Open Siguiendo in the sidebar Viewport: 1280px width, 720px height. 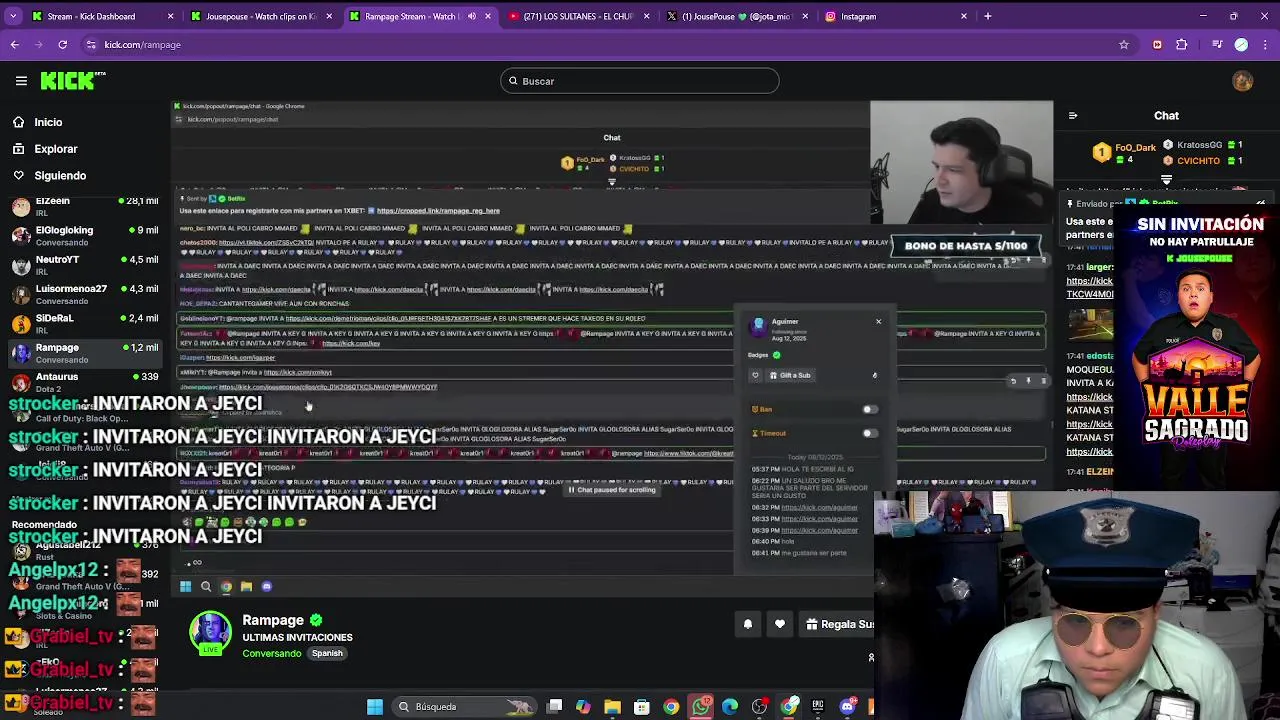pos(60,176)
